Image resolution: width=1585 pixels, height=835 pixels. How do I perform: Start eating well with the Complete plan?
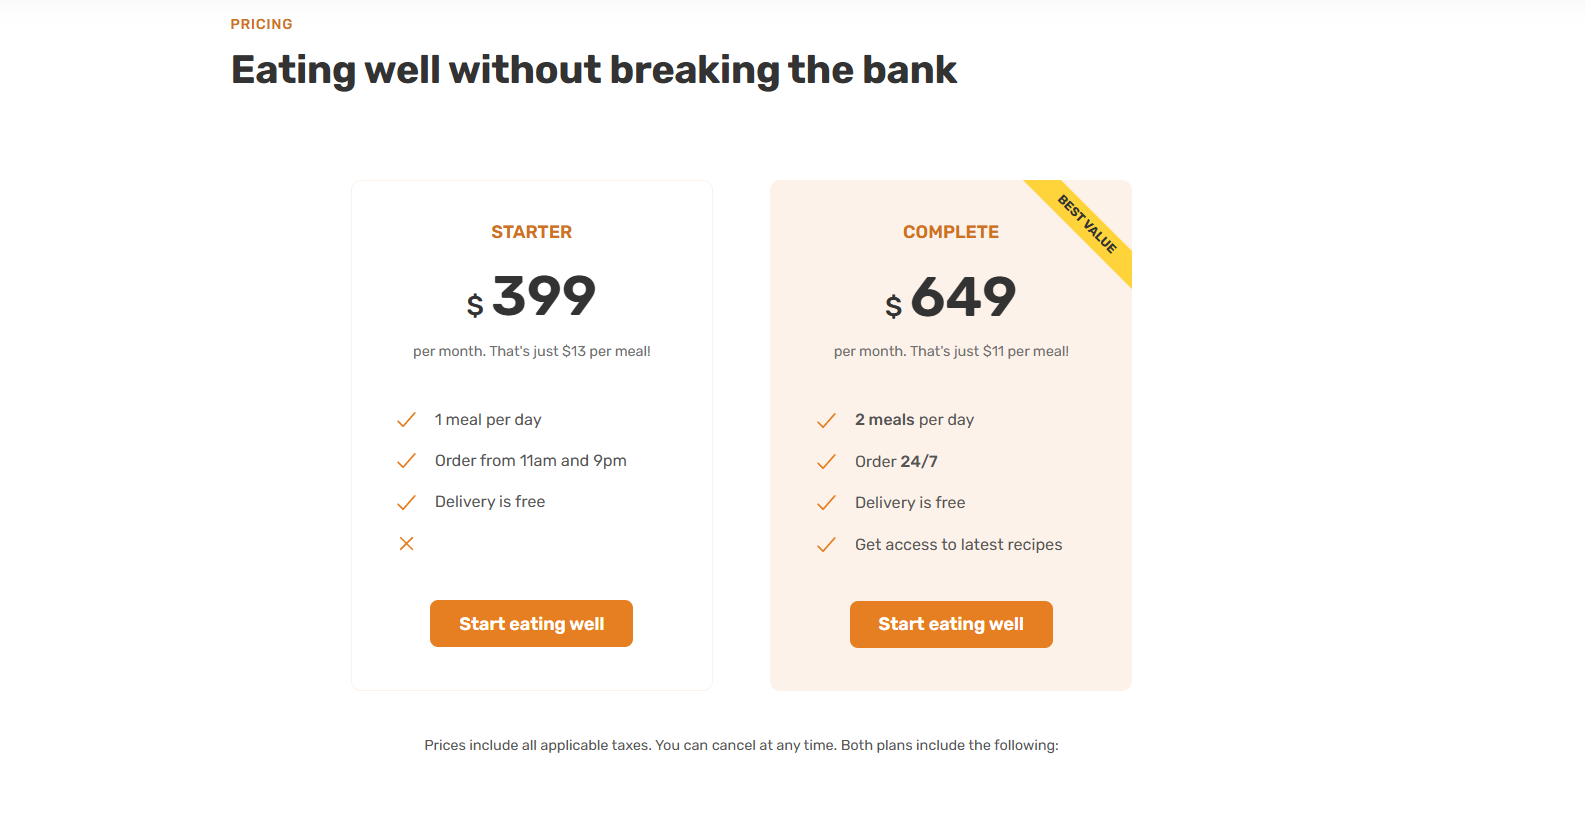click(951, 624)
